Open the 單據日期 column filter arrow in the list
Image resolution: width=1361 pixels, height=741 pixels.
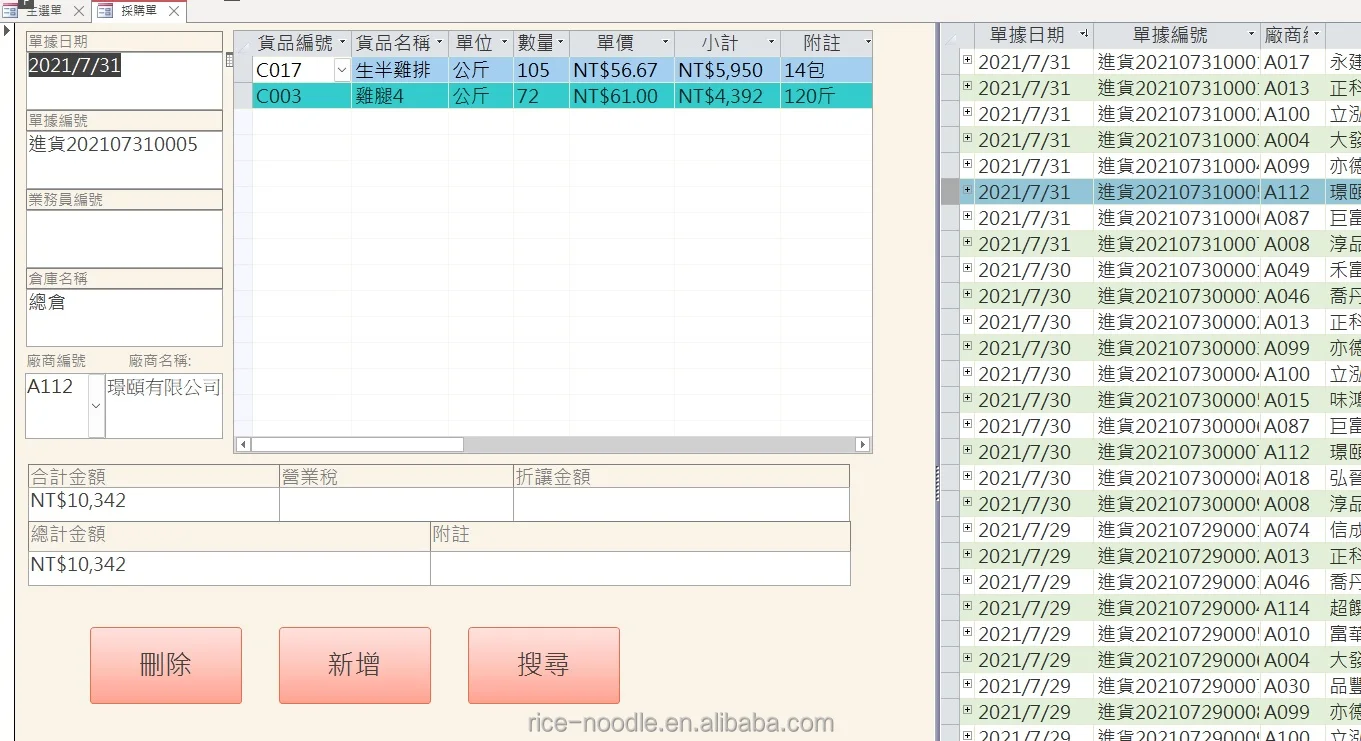coord(1084,35)
